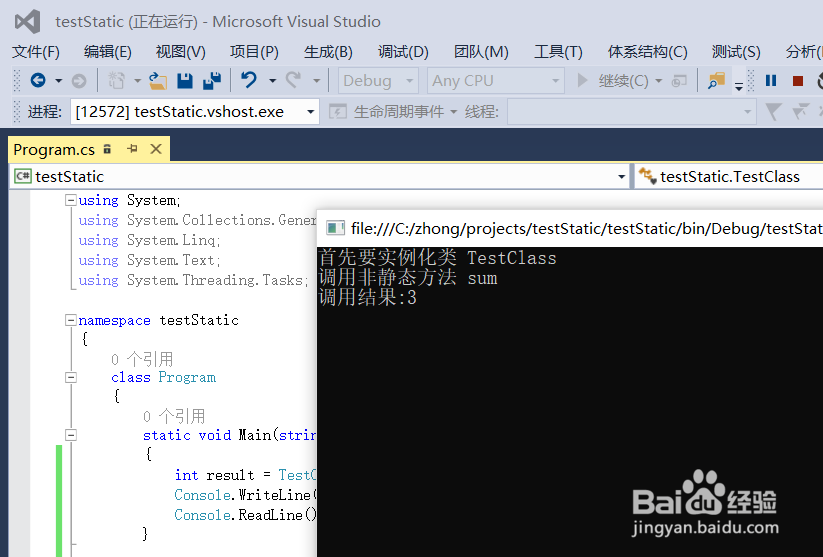This screenshot has width=823, height=557.
Task: Click the 'int result' code line
Action: 246,475
